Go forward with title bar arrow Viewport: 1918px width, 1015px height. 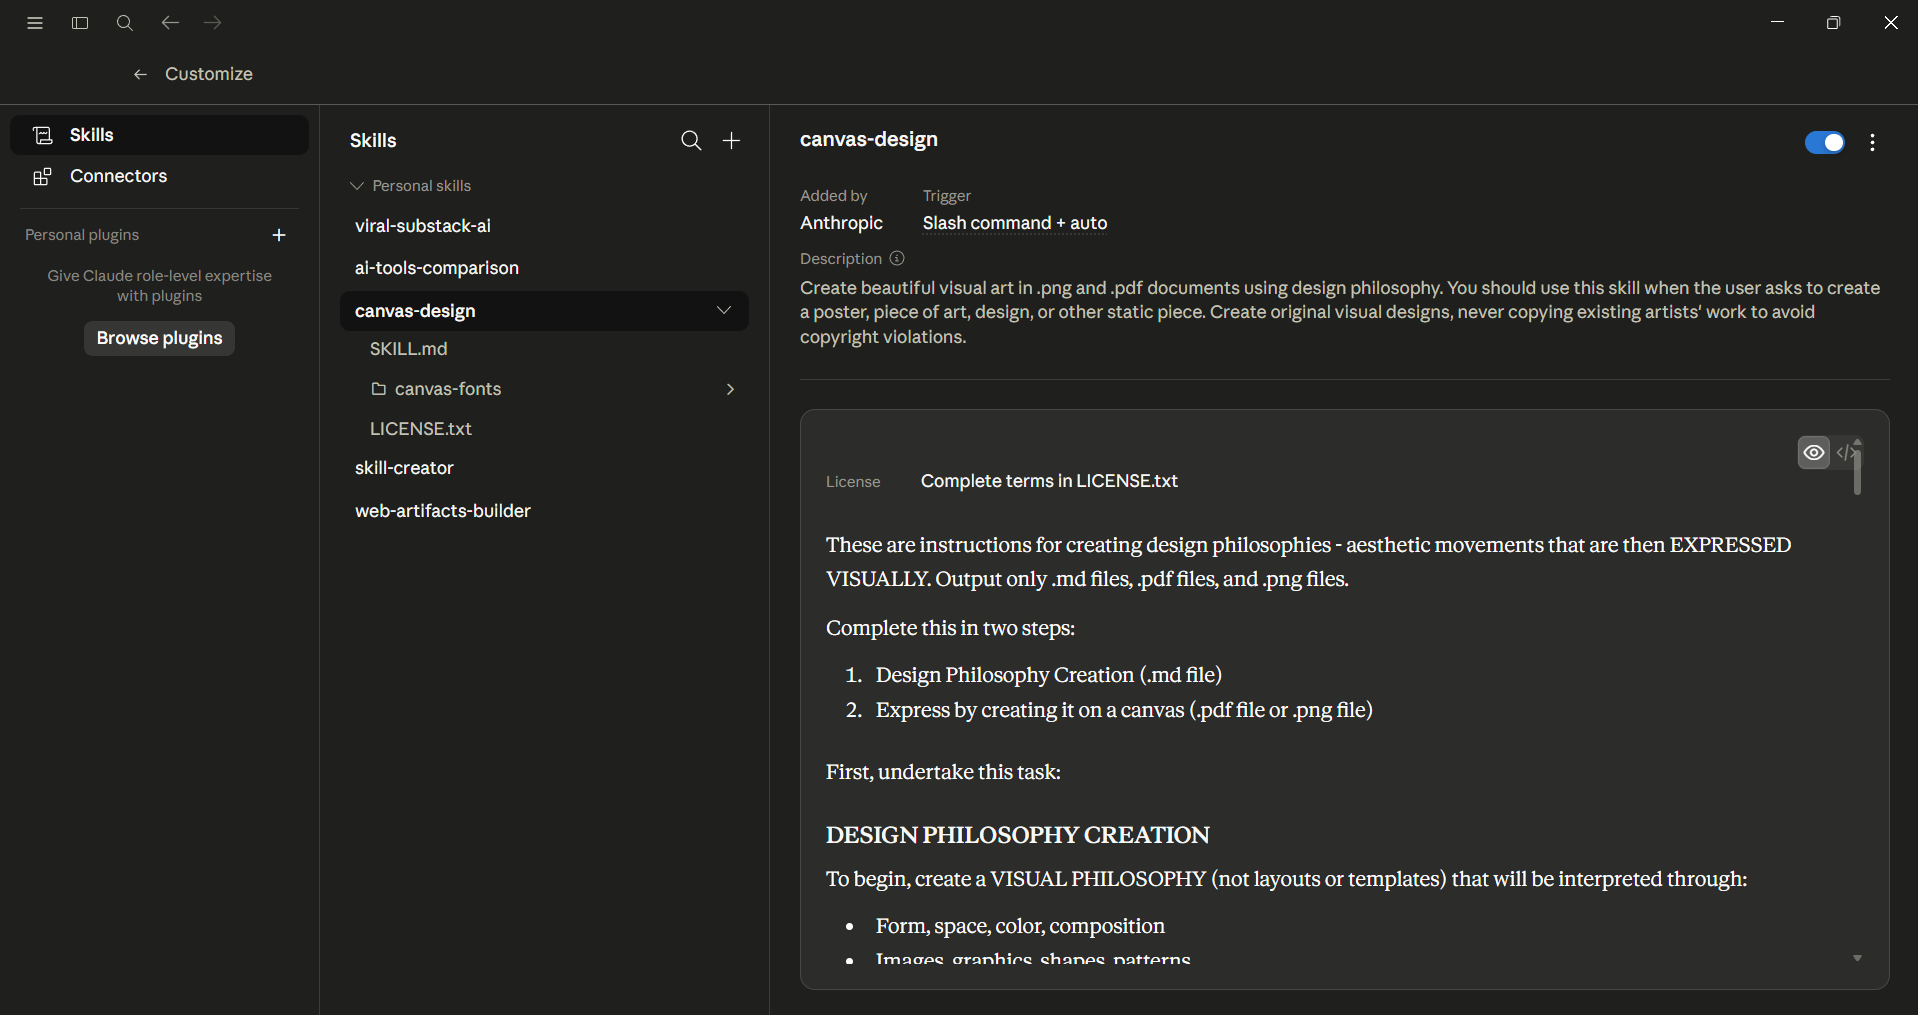click(x=213, y=23)
